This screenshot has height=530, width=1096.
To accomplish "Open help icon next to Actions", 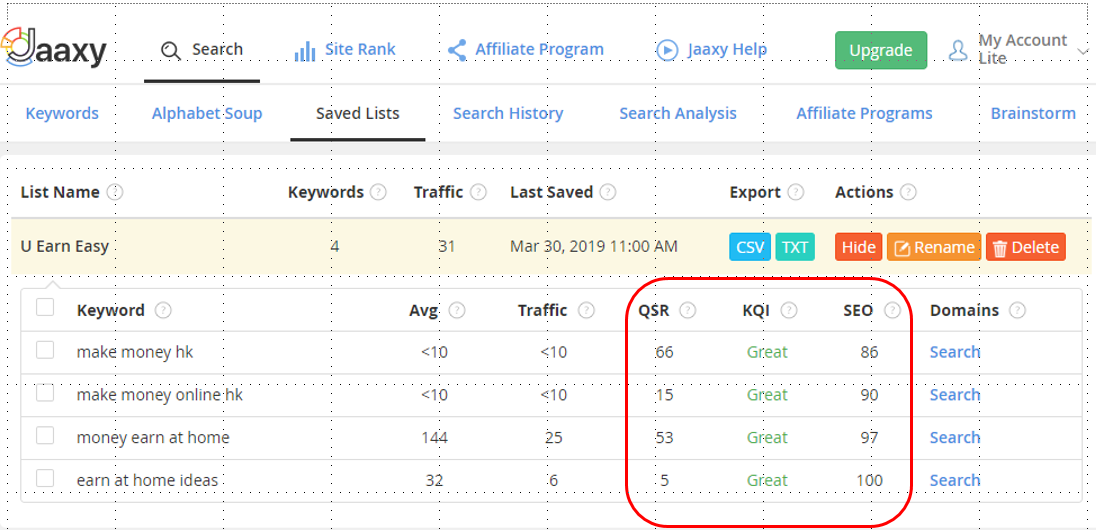I will [x=909, y=192].
